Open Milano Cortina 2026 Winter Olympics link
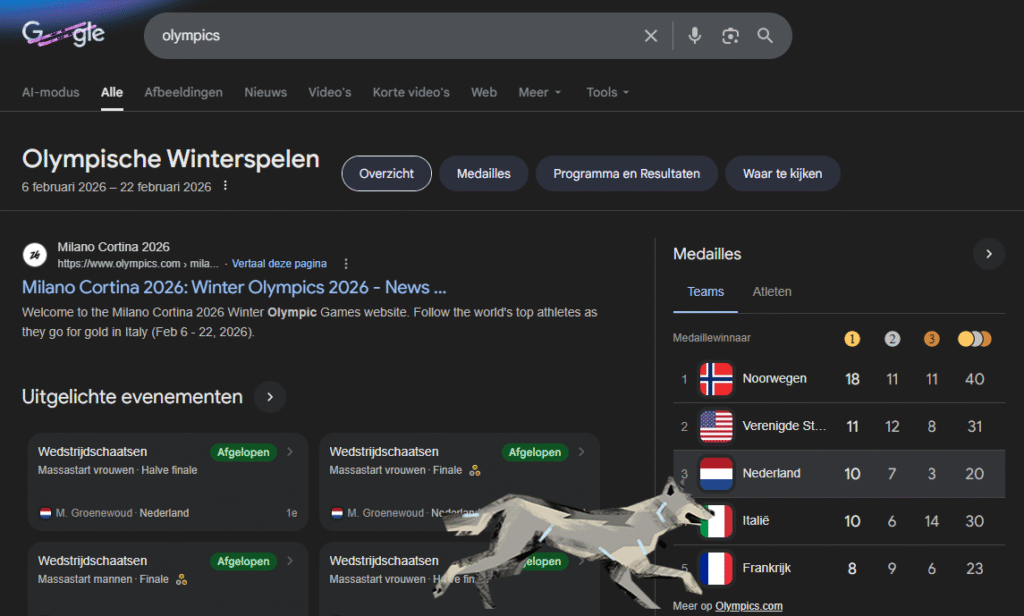 pos(234,287)
